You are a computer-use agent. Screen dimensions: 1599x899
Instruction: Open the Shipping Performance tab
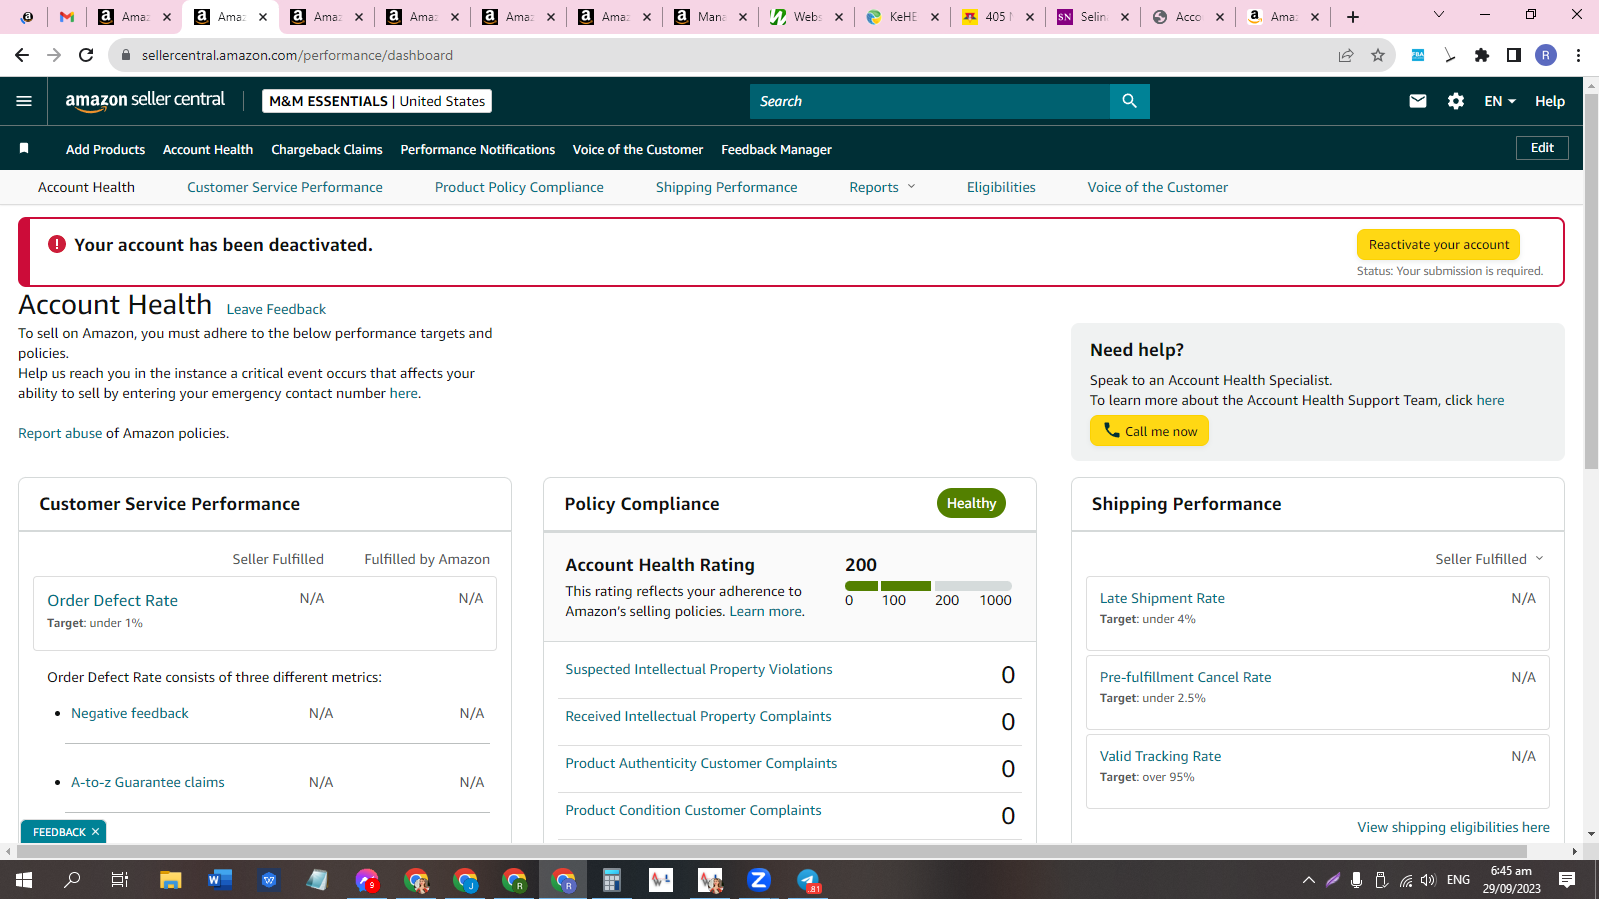point(727,187)
